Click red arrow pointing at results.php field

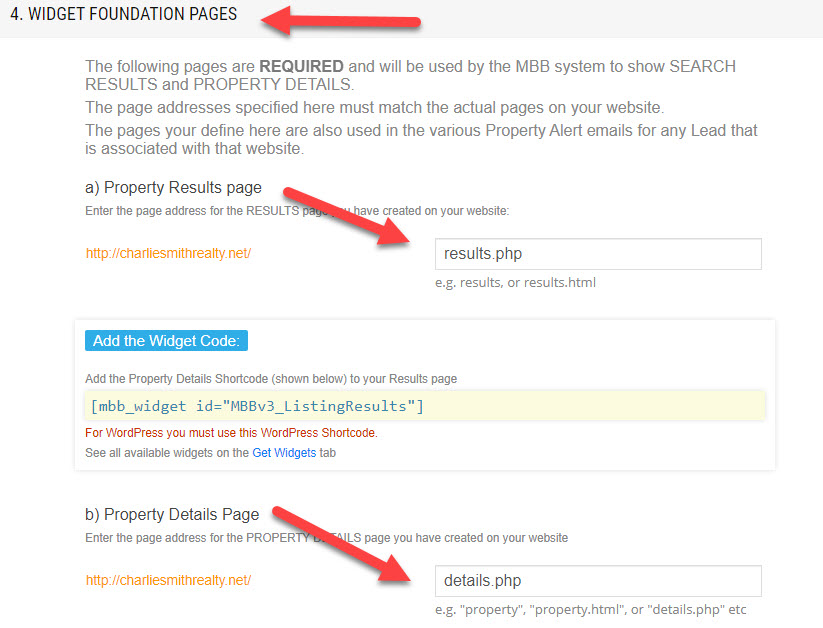coord(350,217)
